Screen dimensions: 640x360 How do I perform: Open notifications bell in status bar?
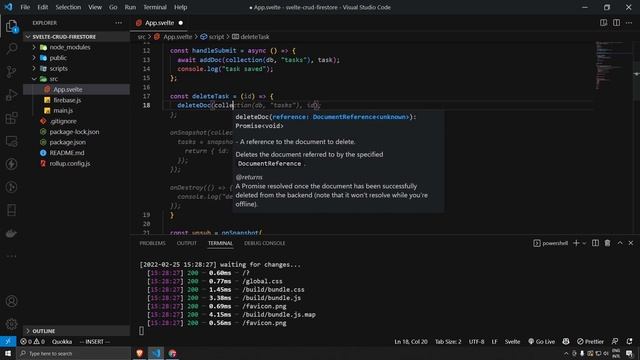tap(629, 342)
